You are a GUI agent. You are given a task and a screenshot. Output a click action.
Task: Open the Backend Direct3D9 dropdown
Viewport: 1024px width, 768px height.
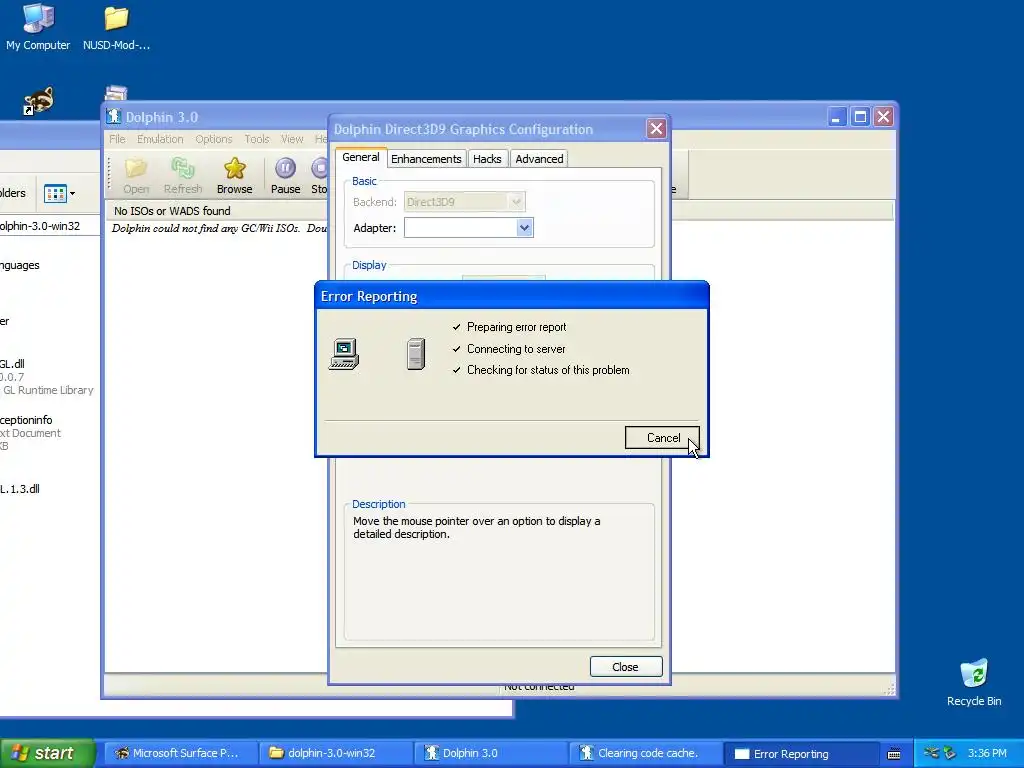[516, 202]
